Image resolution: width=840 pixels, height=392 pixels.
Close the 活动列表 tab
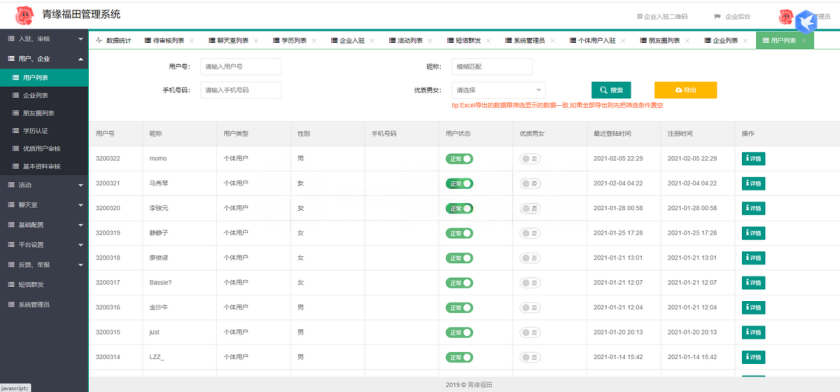tap(430, 41)
